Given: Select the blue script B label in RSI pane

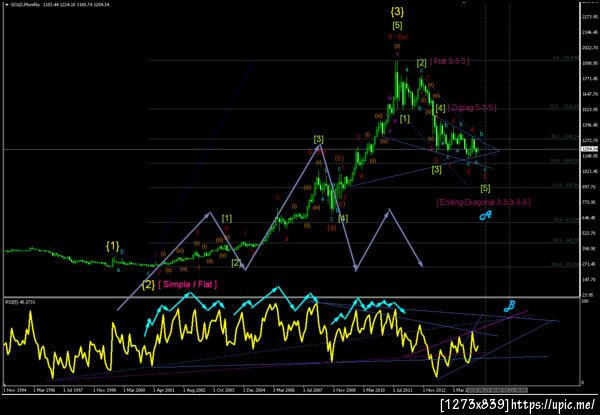Looking at the screenshot, I should pyautogui.click(x=509, y=306).
